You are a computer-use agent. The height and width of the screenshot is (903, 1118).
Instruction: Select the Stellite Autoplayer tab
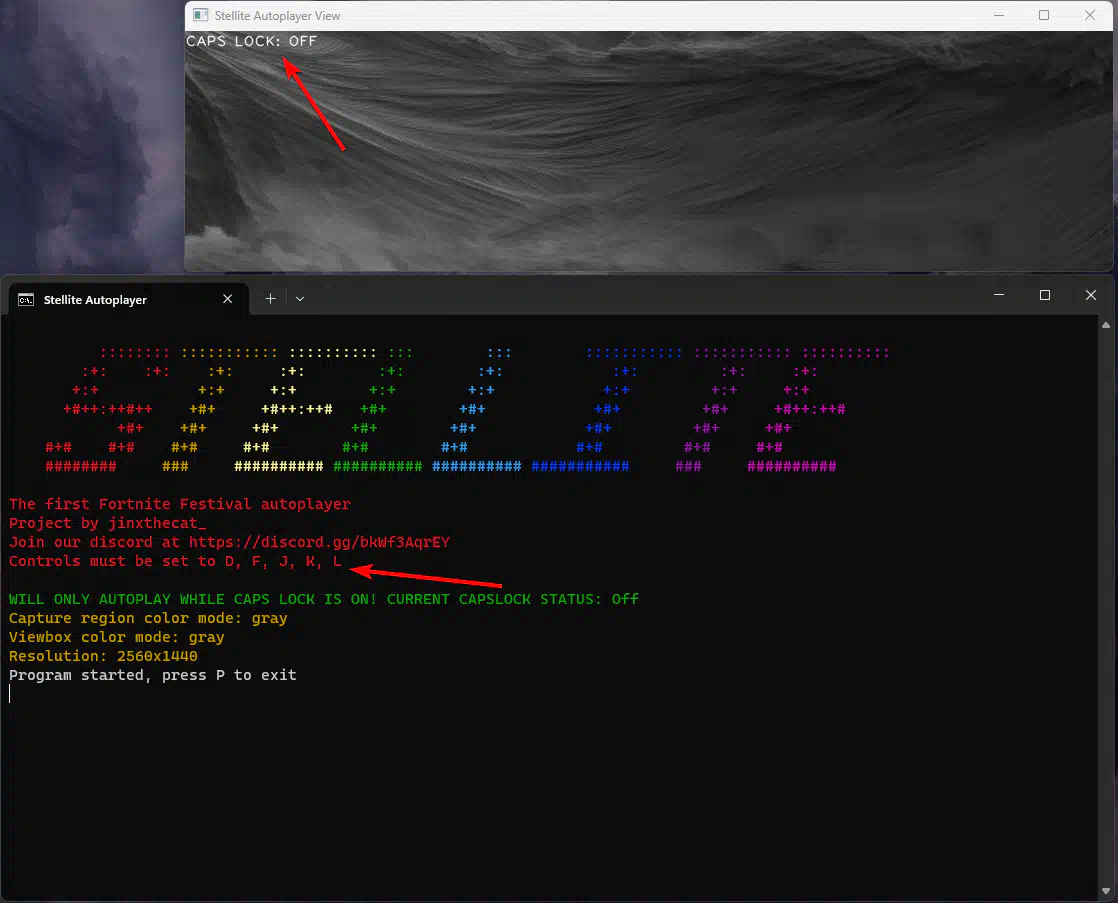pyautogui.click(x=110, y=300)
